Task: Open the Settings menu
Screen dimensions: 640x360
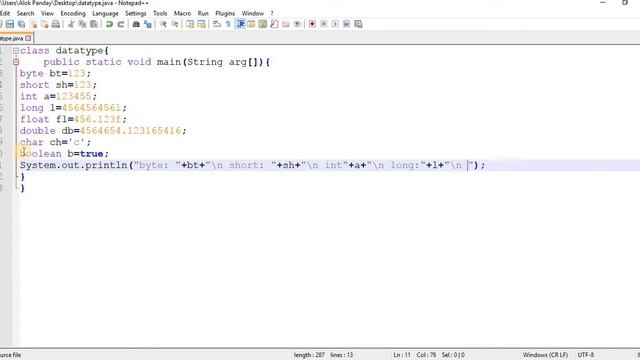Action: click(x=136, y=13)
